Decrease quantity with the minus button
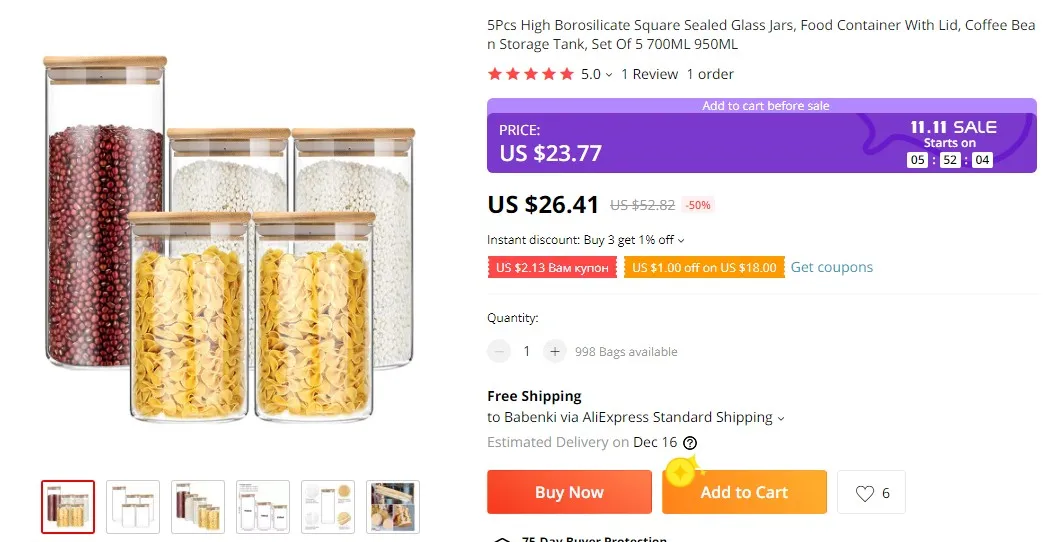1044x542 pixels. [x=499, y=352]
